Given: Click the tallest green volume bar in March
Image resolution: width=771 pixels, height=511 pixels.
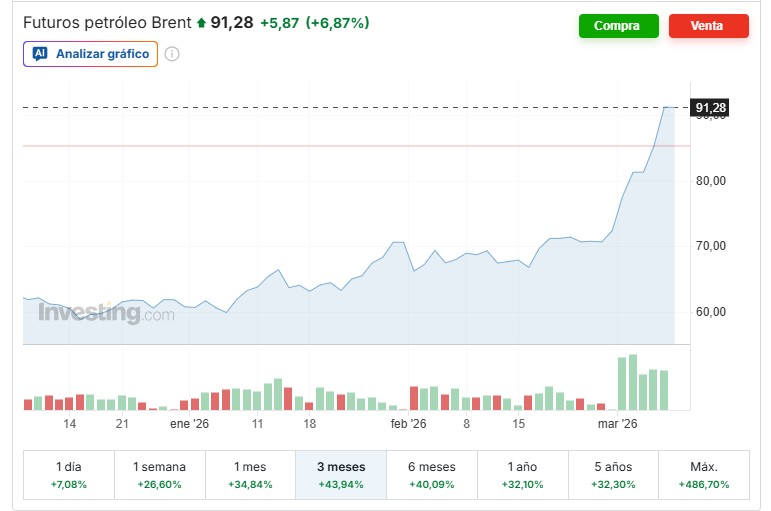Looking at the screenshot, I should [x=632, y=382].
